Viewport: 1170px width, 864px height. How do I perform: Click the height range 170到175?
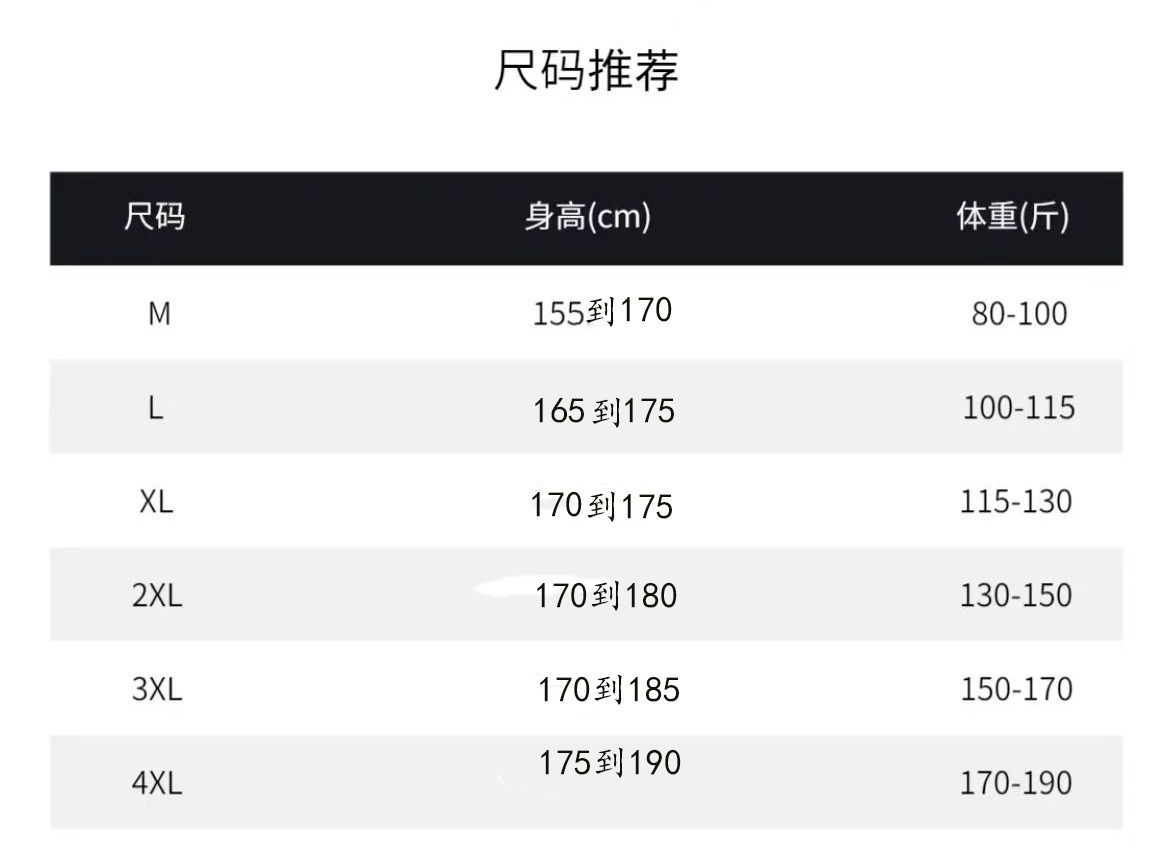coord(602,506)
